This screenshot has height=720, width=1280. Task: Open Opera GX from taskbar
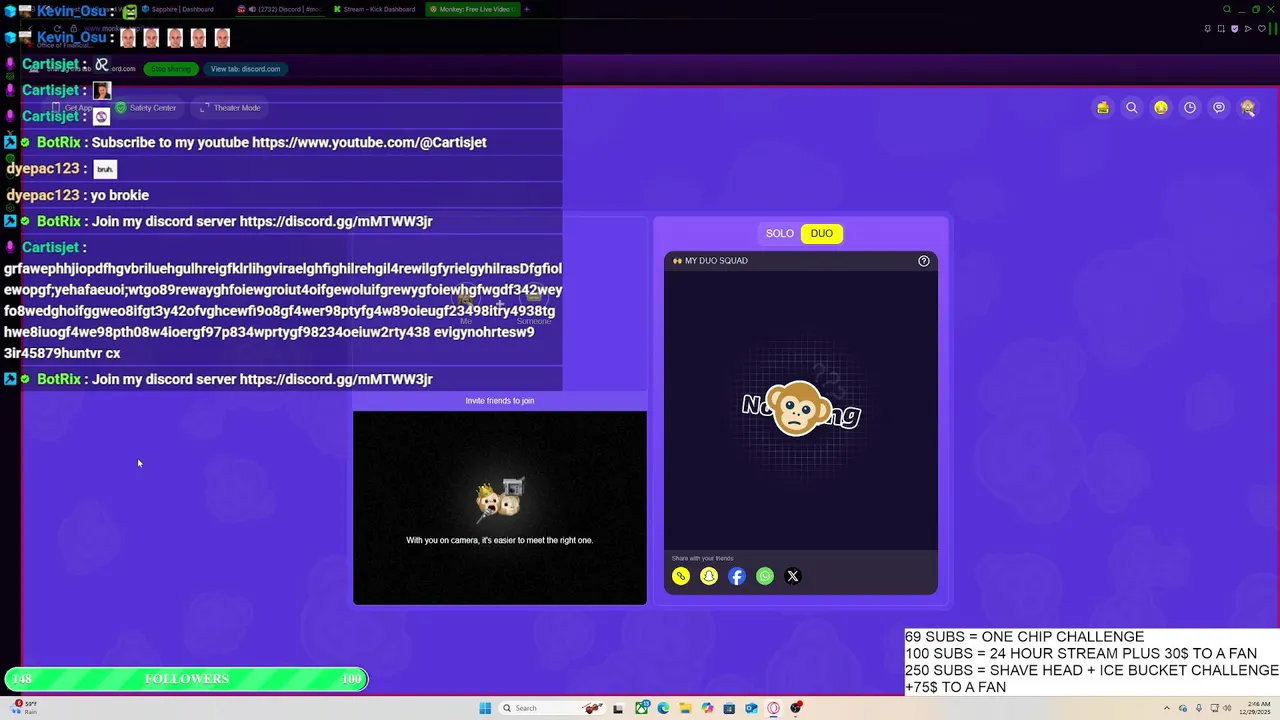pyautogui.click(x=773, y=708)
